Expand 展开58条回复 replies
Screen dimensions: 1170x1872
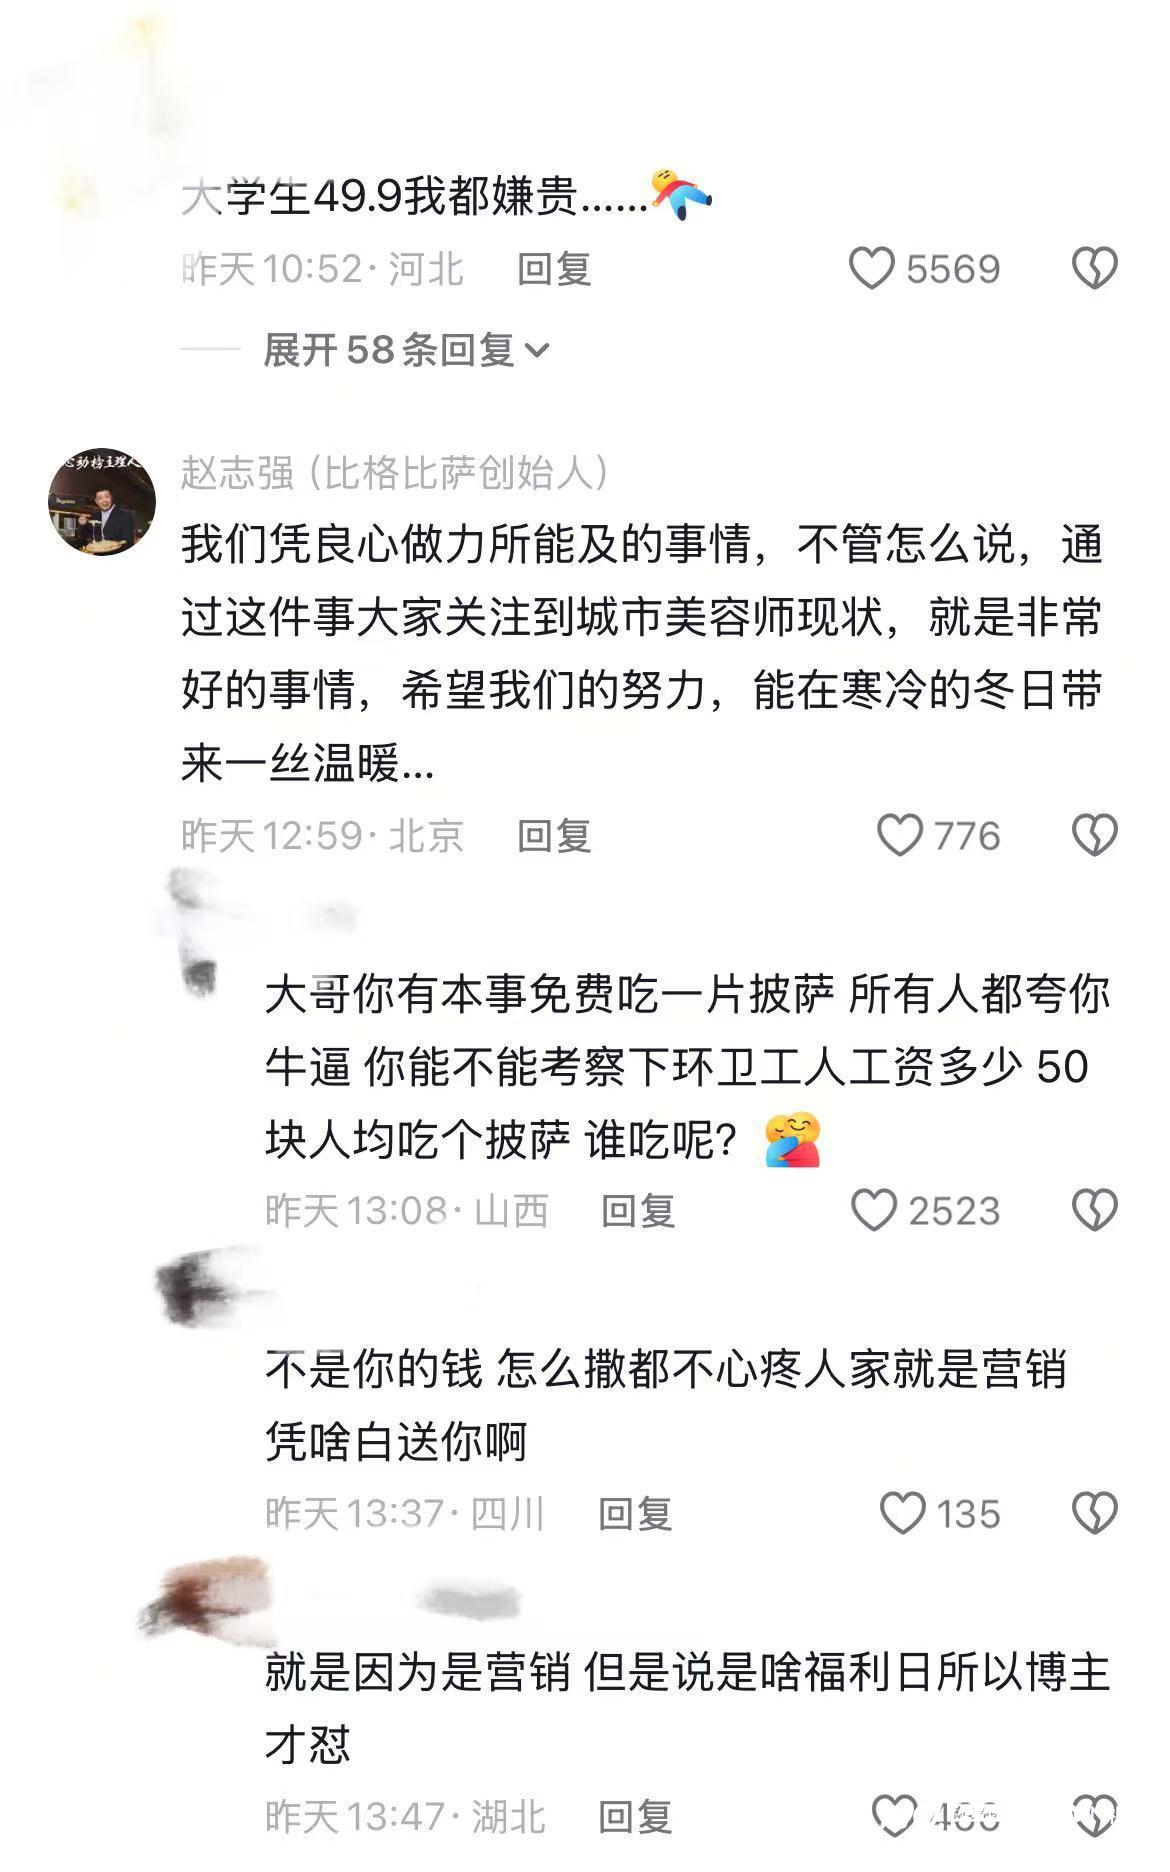[406, 350]
